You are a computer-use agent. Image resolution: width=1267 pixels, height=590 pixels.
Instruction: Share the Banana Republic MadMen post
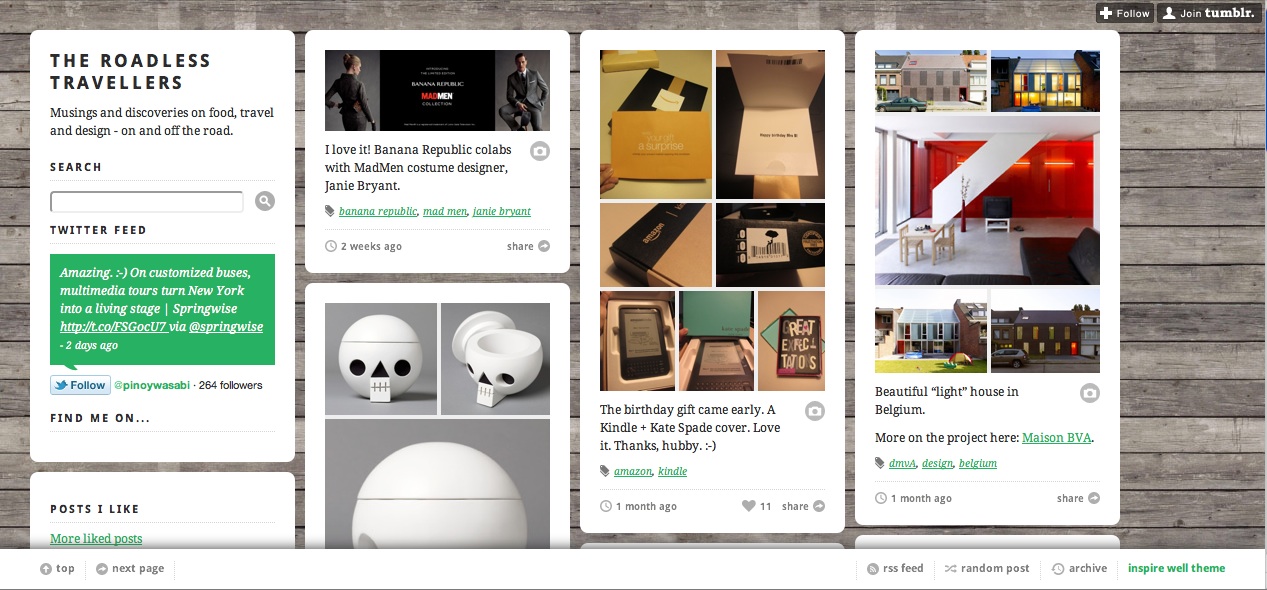point(528,246)
